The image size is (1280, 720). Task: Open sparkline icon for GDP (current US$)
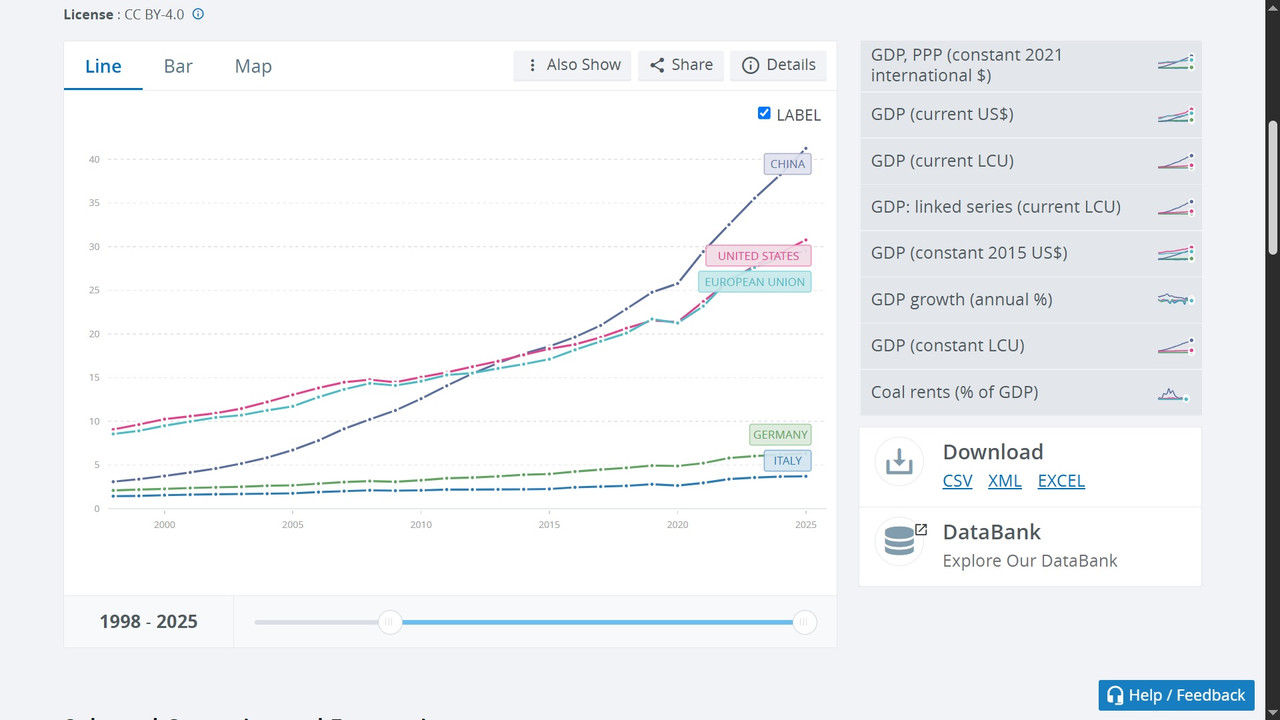[1176, 115]
